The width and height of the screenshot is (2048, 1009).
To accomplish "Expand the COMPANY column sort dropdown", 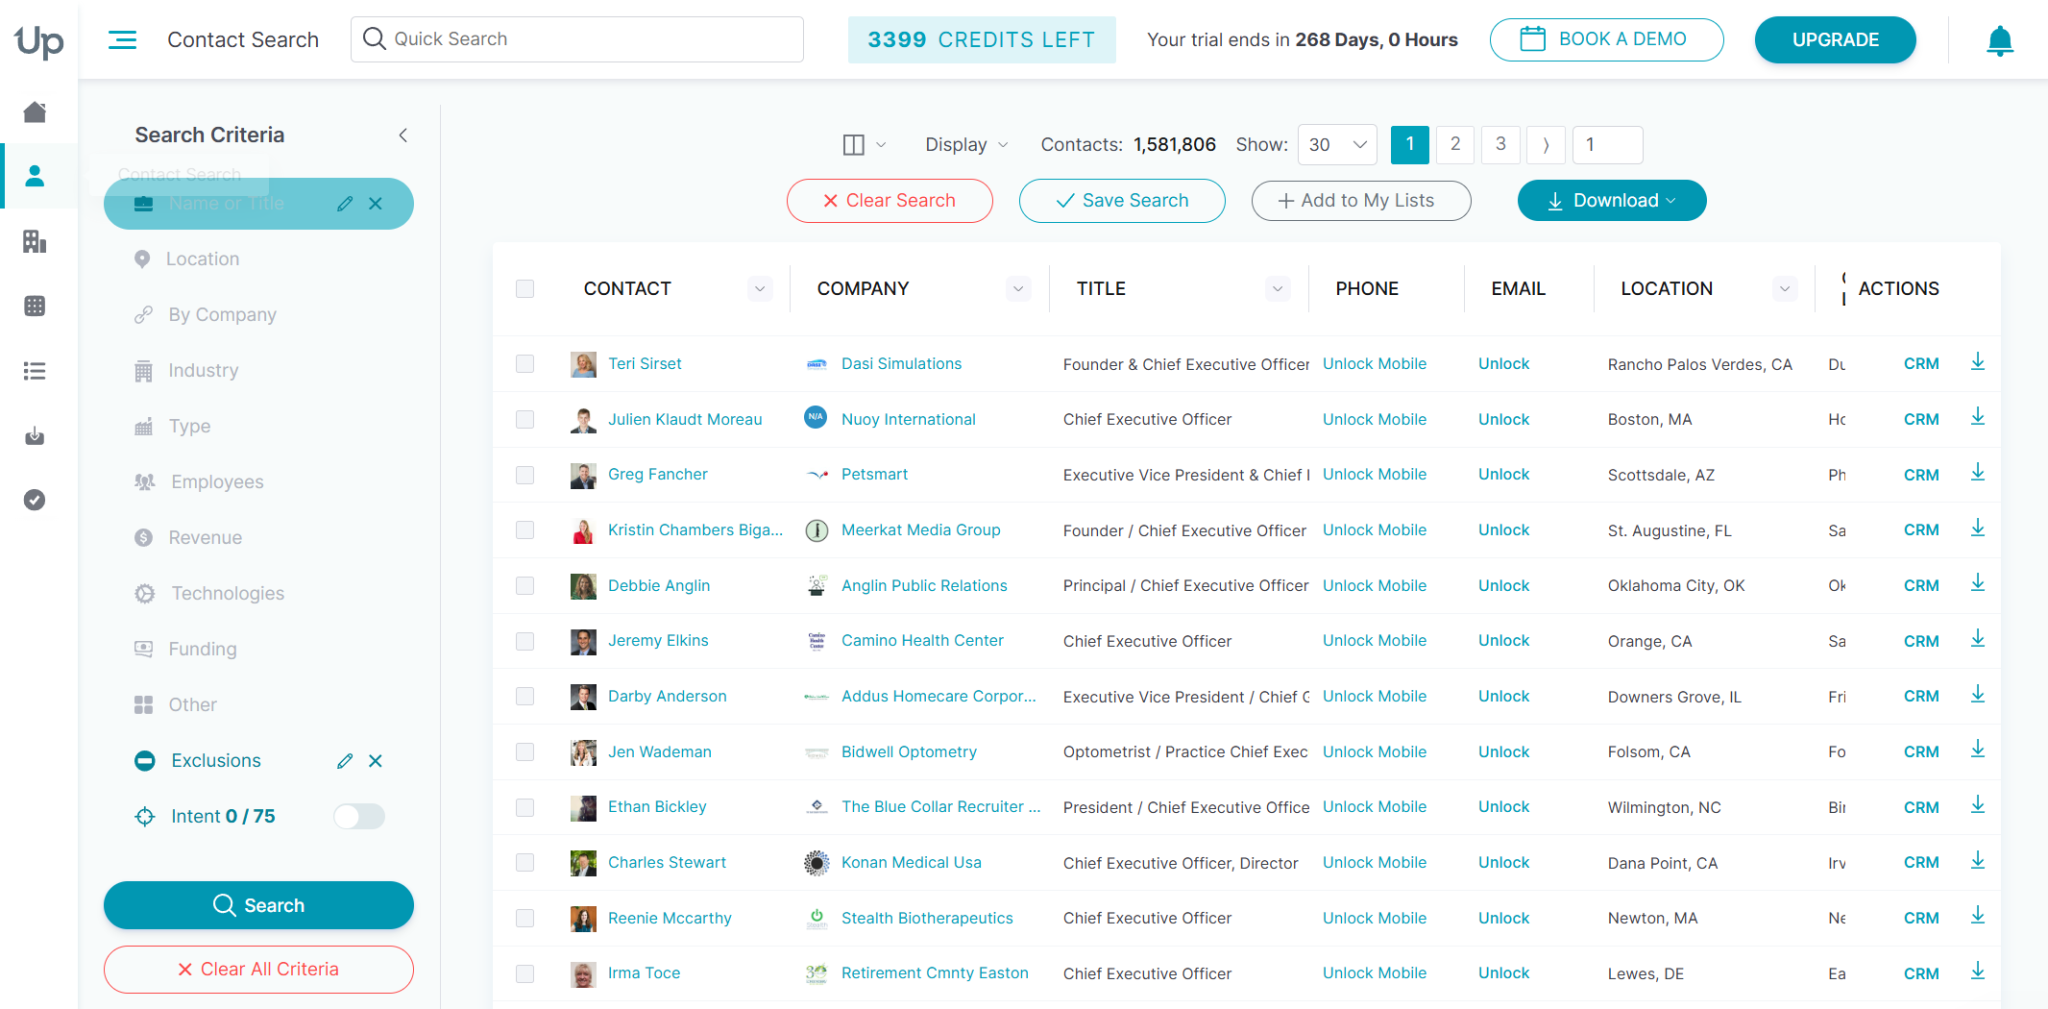I will coord(1018,289).
